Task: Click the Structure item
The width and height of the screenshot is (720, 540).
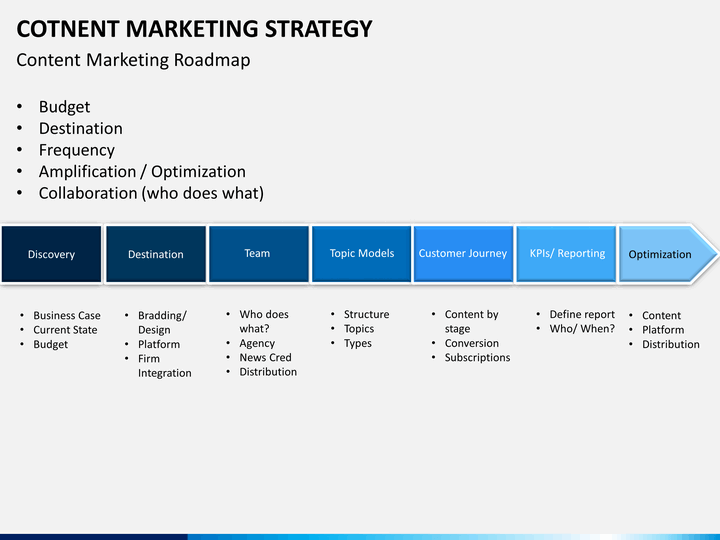Action: click(x=366, y=315)
